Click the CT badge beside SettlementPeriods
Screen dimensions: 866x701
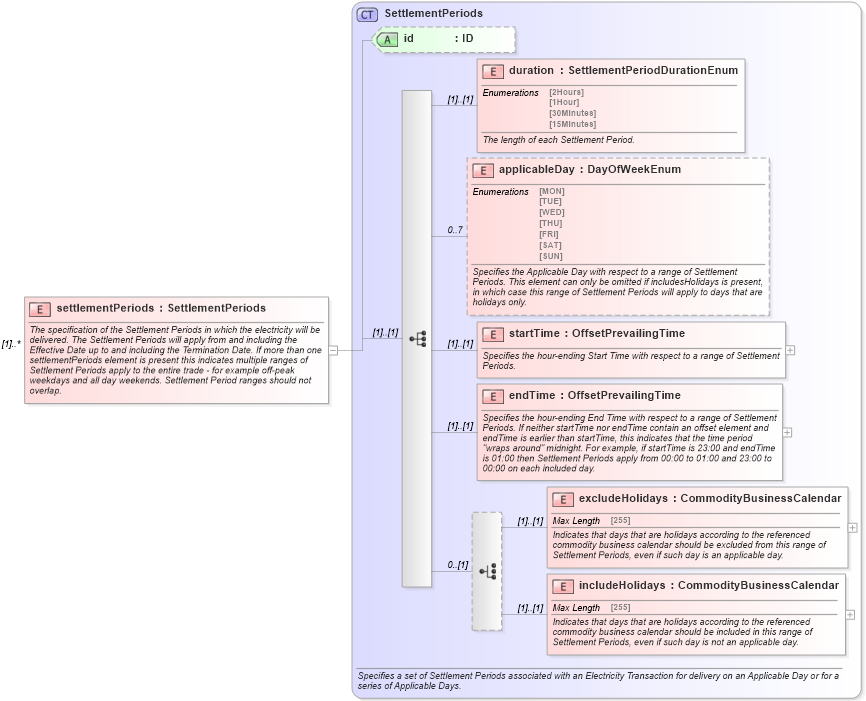tap(367, 14)
